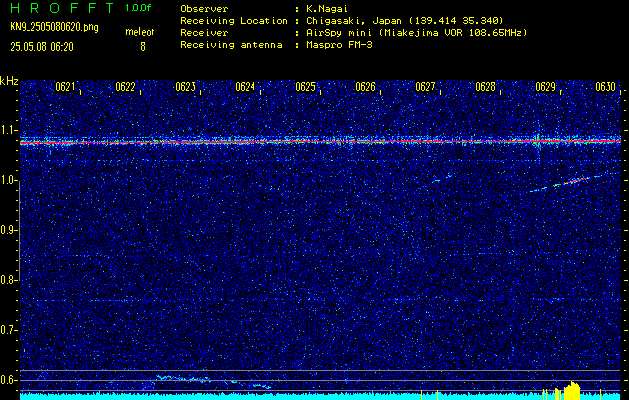The image size is (629, 400).
Task: Select the AirSpy mini receiver value
Action: pos(416,33)
